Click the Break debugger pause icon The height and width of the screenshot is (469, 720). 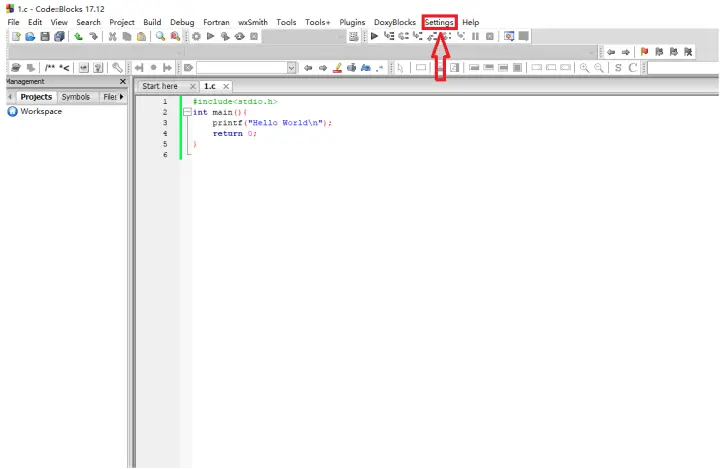pyautogui.click(x=475, y=36)
